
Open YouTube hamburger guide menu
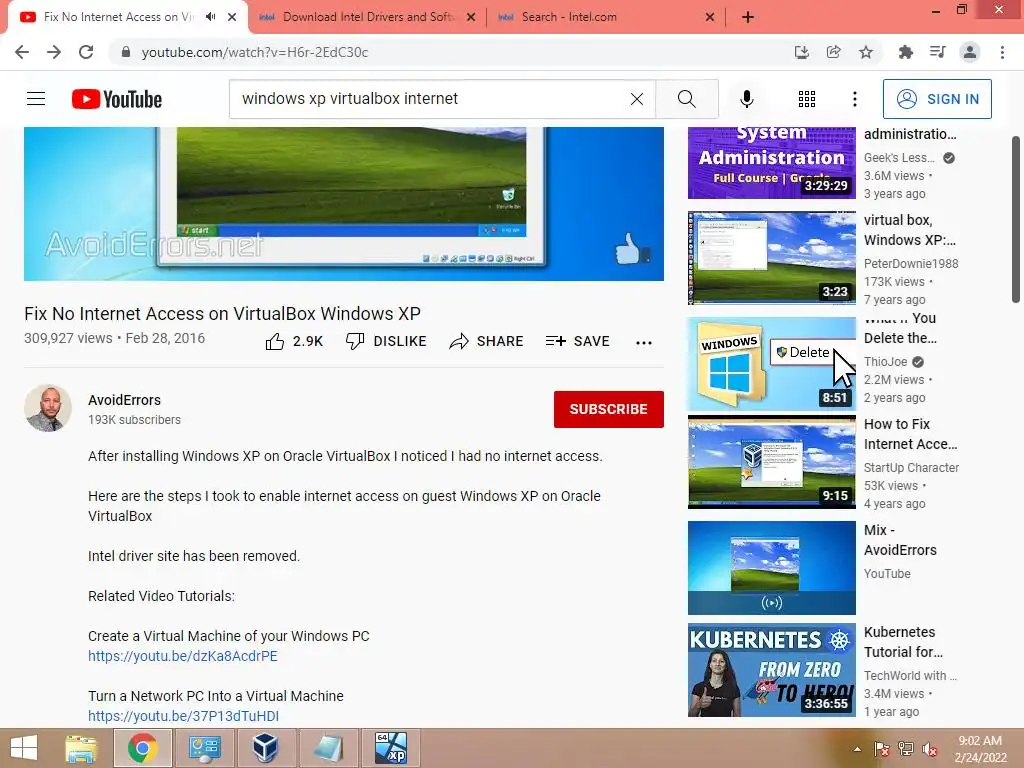[x=36, y=99]
